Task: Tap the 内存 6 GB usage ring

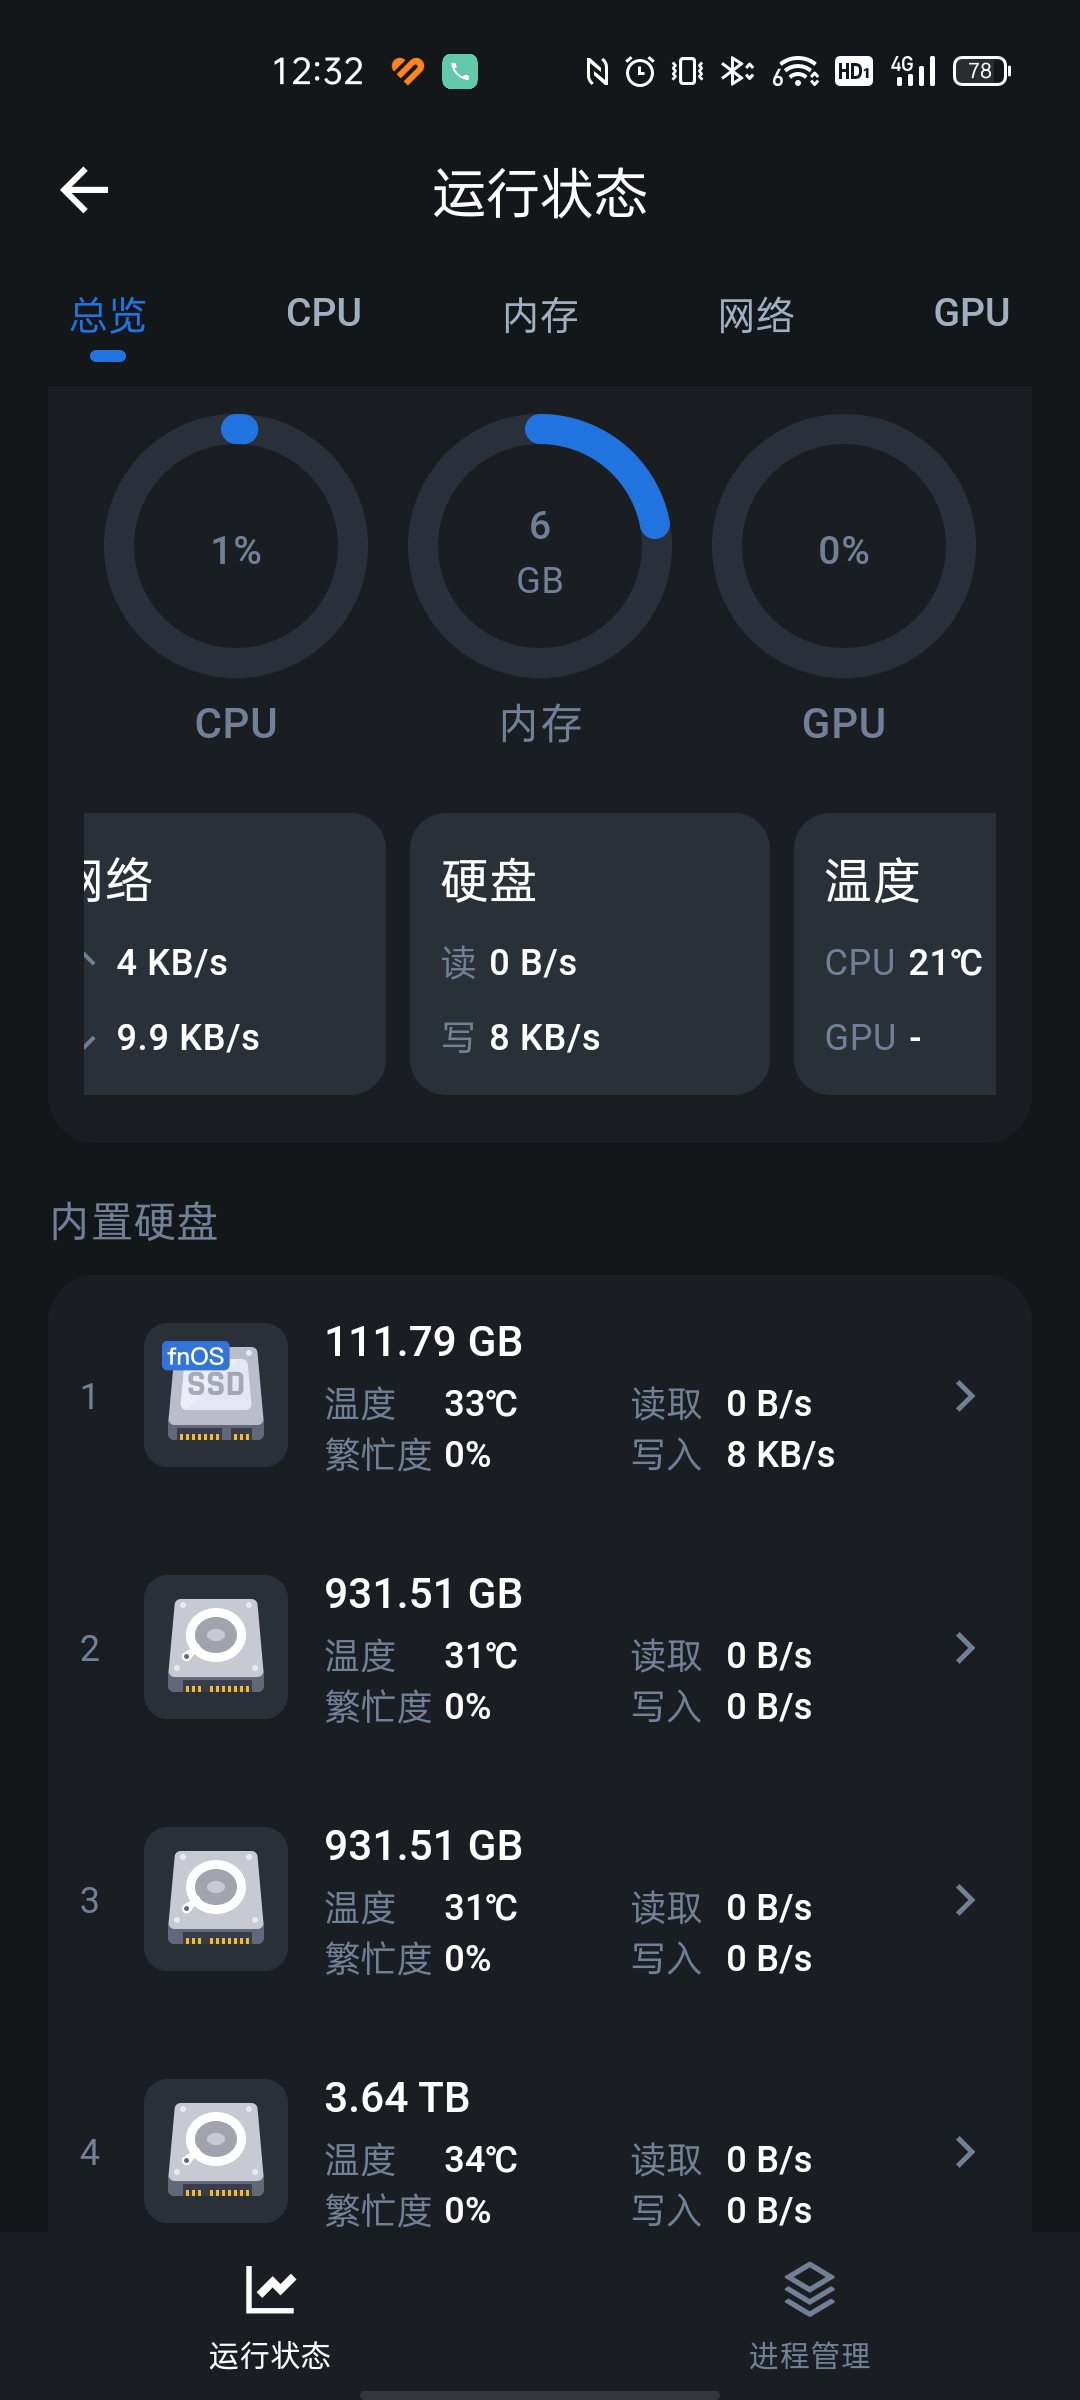Action: click(x=540, y=546)
